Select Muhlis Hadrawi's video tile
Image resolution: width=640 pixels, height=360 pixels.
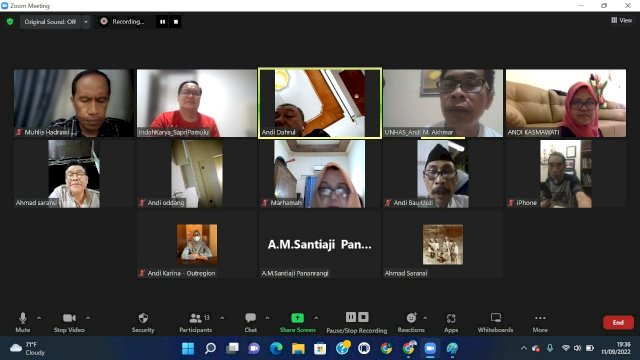pyautogui.click(x=74, y=103)
